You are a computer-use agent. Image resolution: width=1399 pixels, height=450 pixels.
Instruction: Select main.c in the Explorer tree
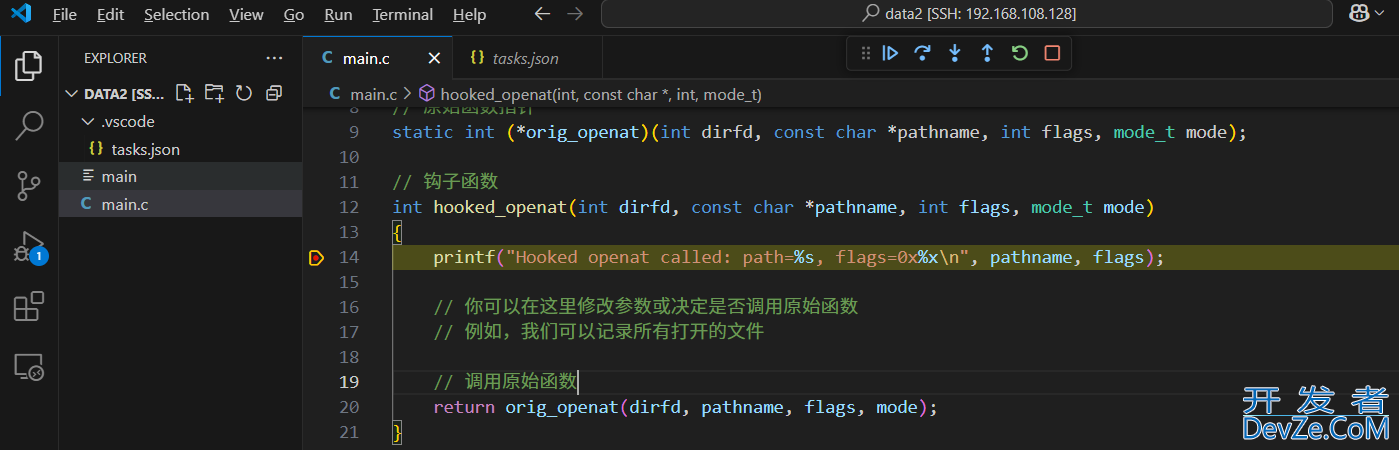[180, 204]
